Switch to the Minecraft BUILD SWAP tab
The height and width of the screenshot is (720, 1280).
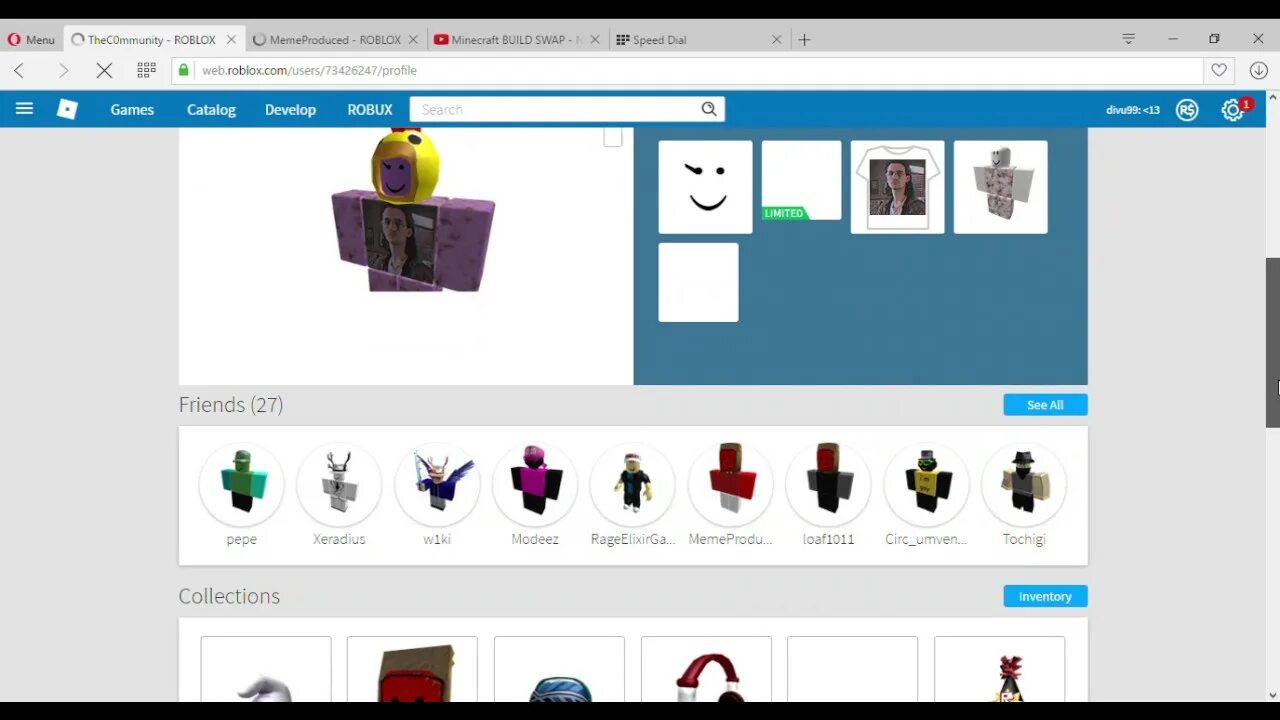point(517,40)
